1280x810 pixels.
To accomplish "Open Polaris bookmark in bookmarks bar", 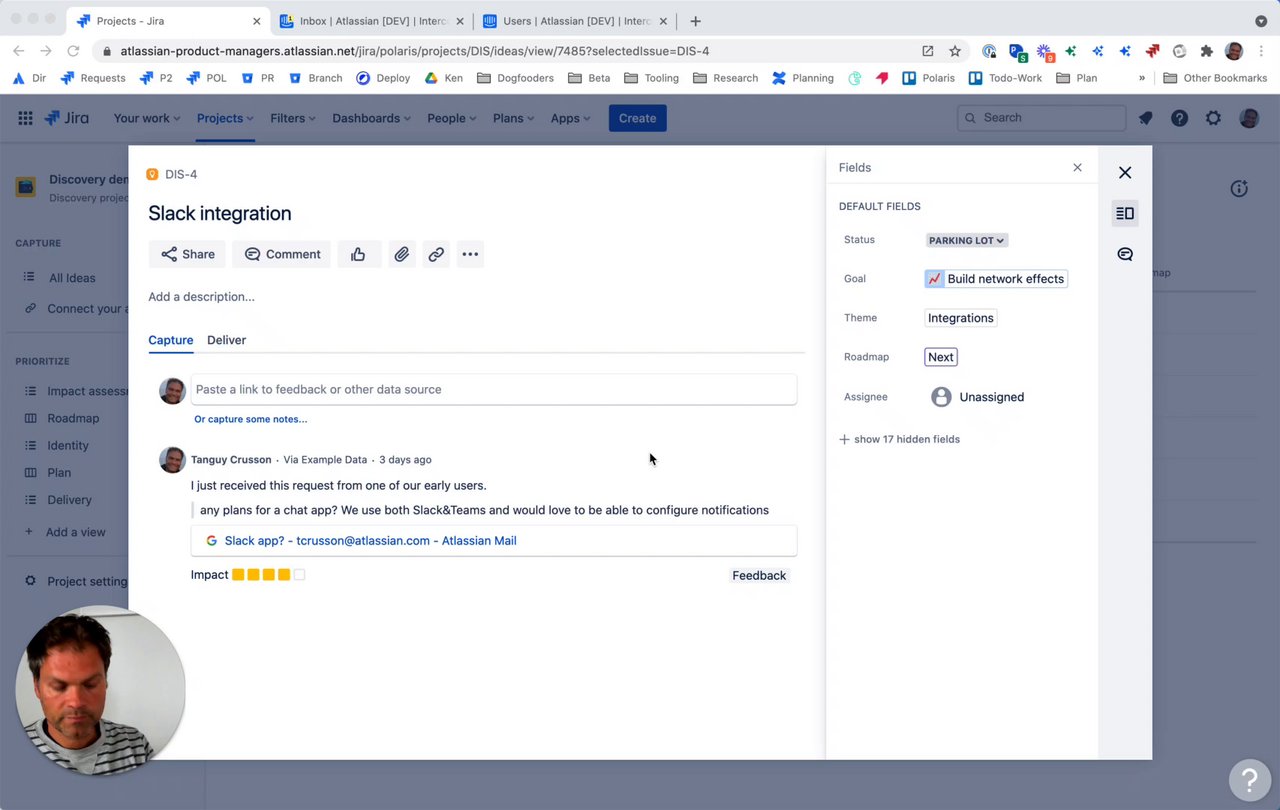I will click(928, 78).
